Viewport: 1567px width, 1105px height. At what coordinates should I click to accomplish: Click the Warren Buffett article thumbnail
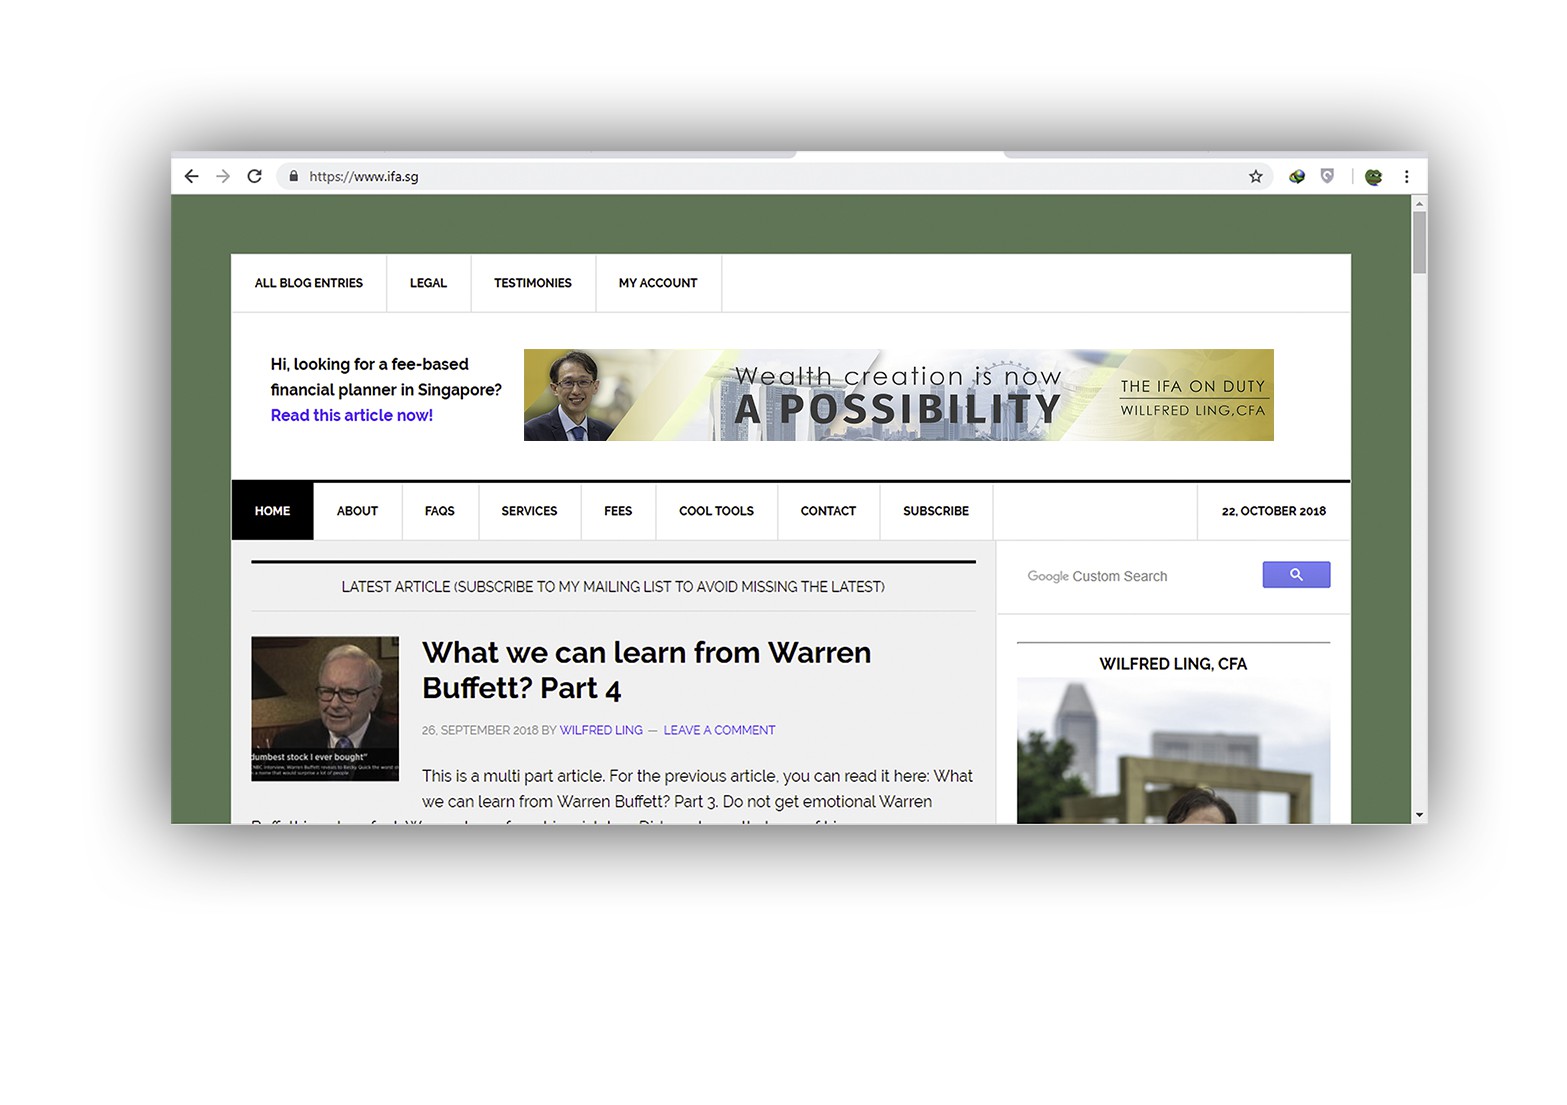(325, 708)
